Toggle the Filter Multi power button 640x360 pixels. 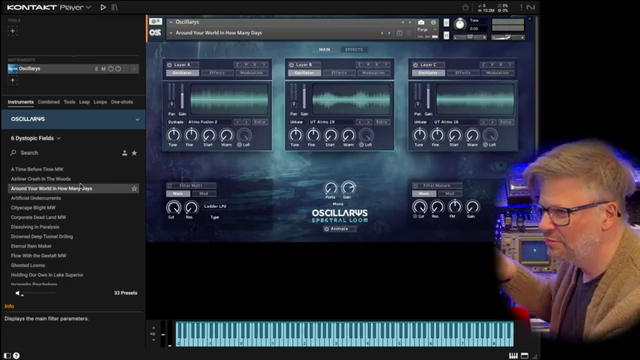[169, 186]
